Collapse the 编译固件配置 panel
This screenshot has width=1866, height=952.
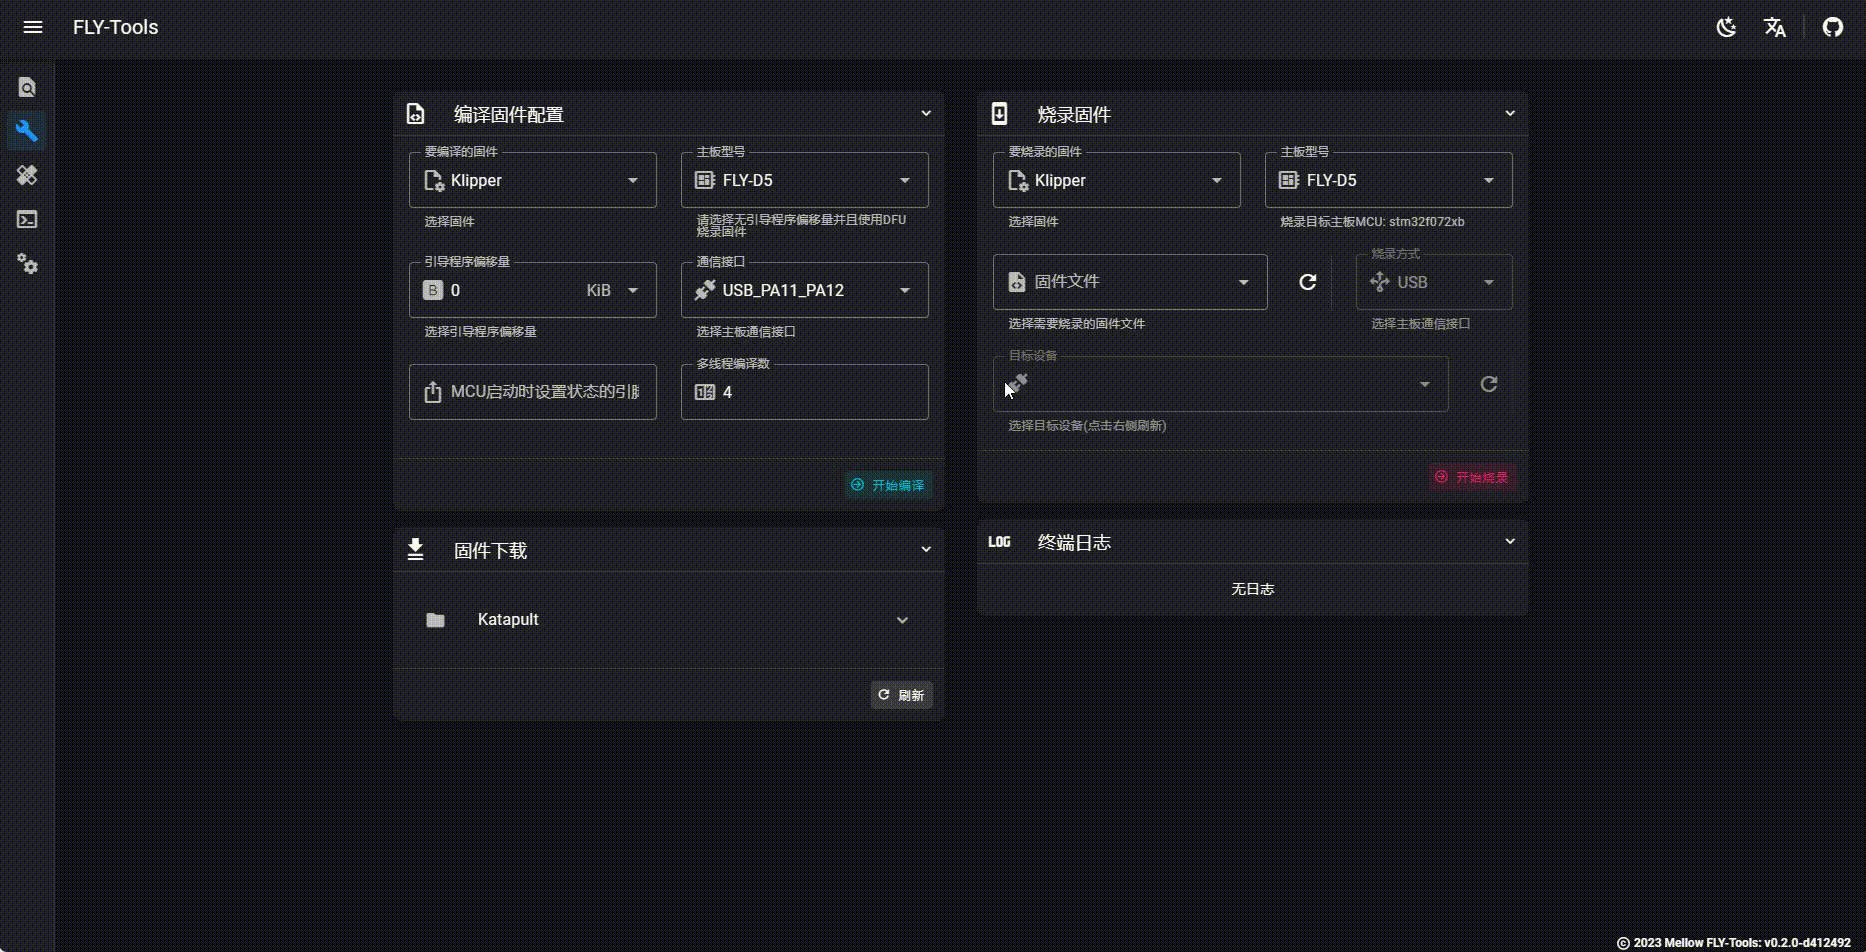tap(925, 114)
